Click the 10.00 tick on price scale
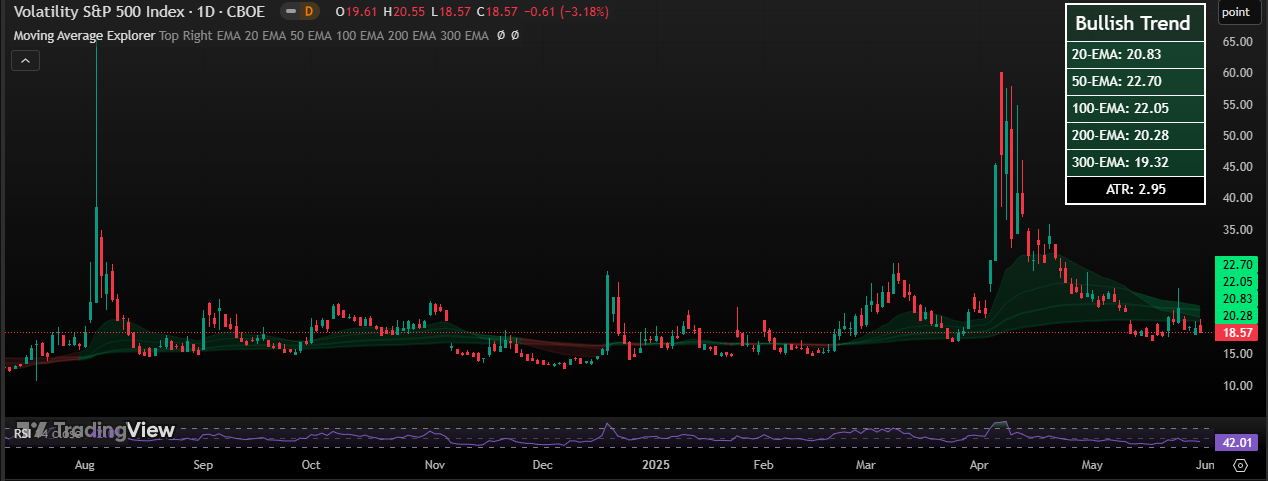The image size is (1268, 481). tap(1237, 385)
